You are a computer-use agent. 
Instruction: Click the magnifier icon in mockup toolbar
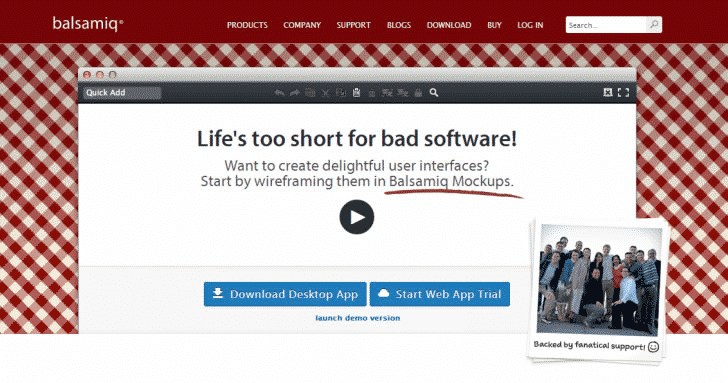point(434,92)
